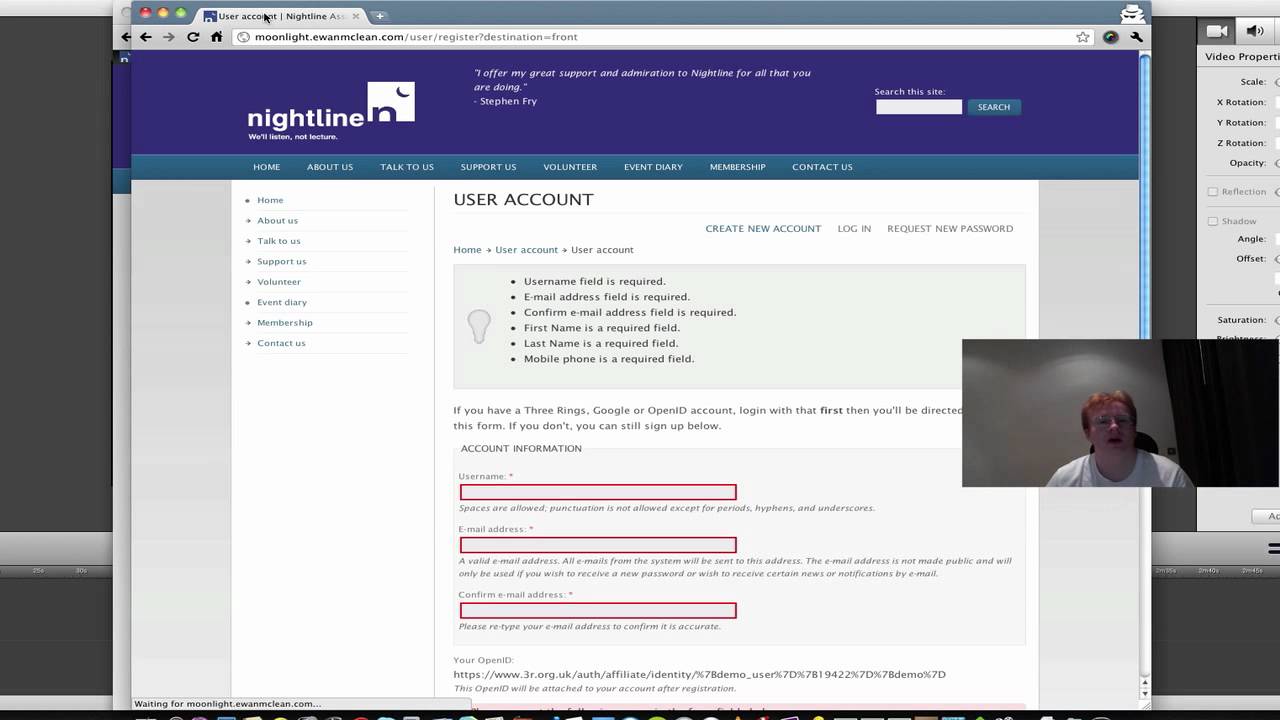Screen dimensions: 1280x720
Task: Open the Support us sidebar link
Action: [x=281, y=262]
